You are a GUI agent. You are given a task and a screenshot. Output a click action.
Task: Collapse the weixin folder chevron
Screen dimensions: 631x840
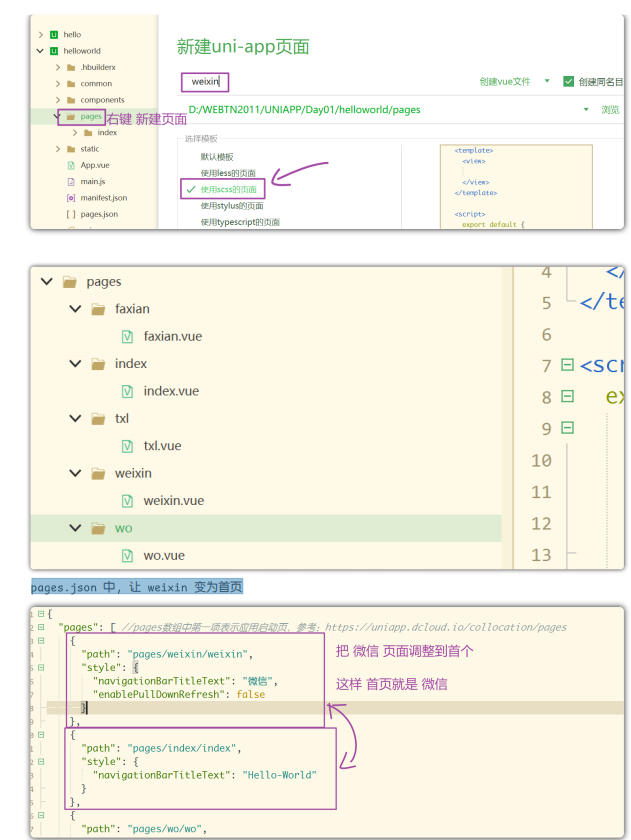pyautogui.click(x=76, y=473)
